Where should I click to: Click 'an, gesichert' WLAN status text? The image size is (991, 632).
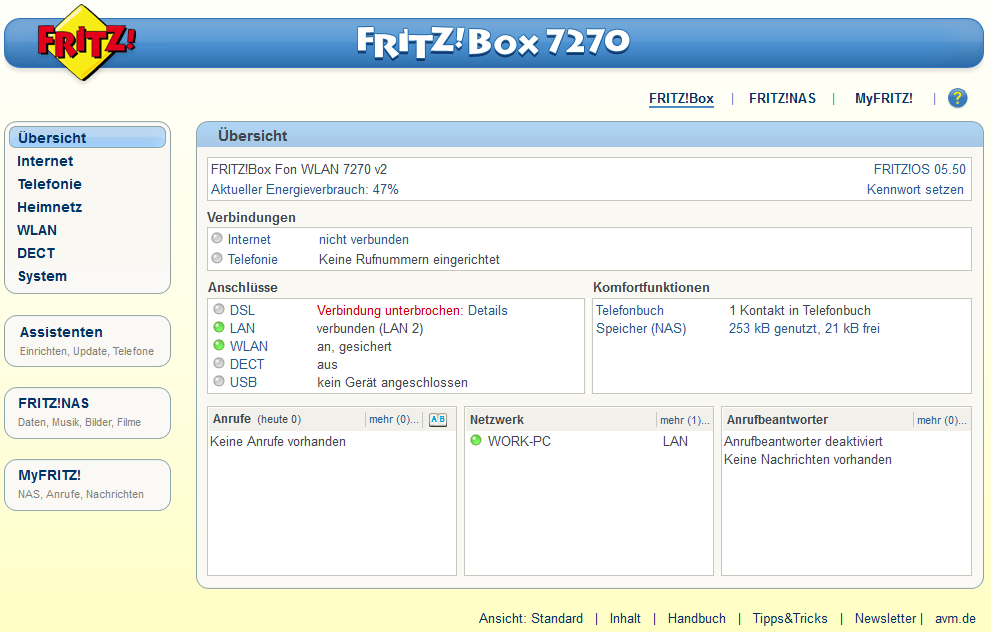[354, 346]
